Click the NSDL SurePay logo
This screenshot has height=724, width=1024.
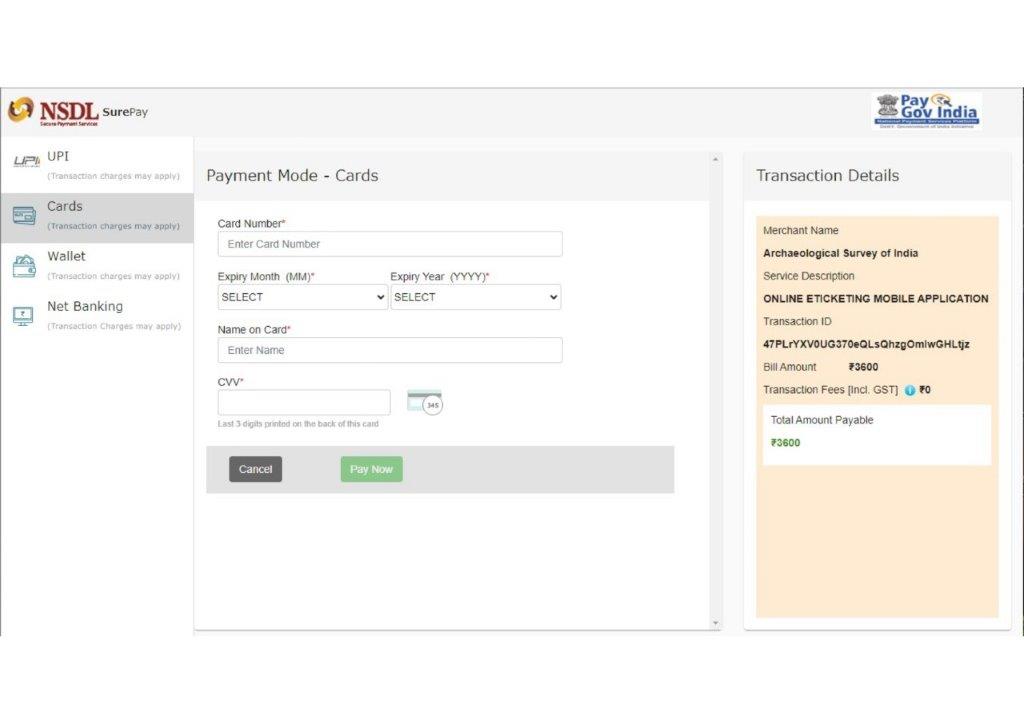[x=78, y=111]
